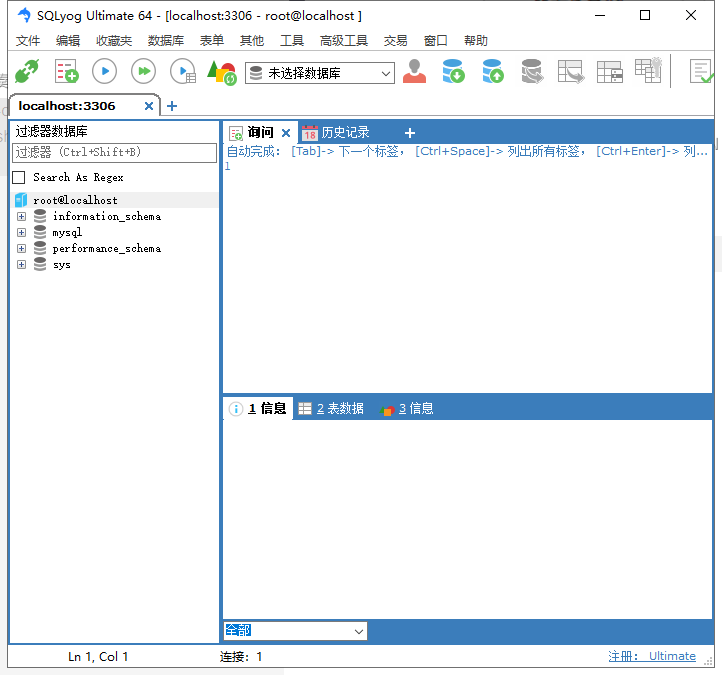Execute all queries double-arrow icon

point(144,71)
